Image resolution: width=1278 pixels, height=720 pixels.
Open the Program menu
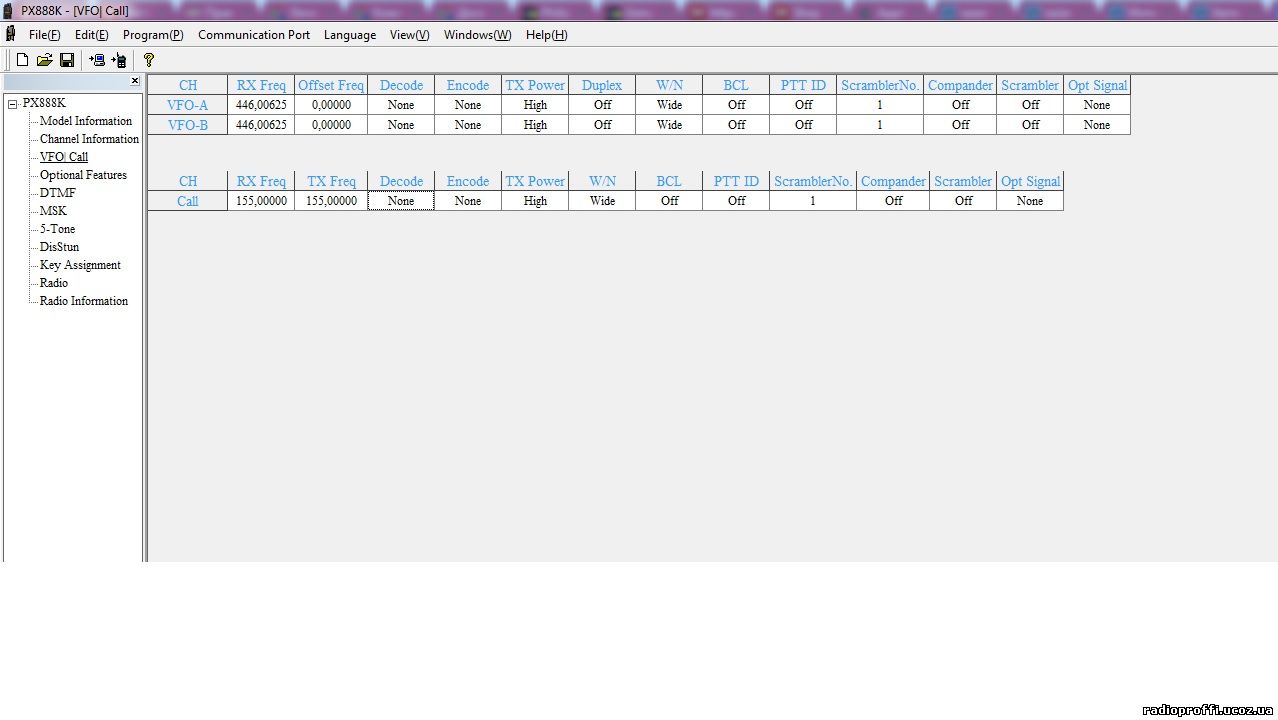tap(153, 34)
